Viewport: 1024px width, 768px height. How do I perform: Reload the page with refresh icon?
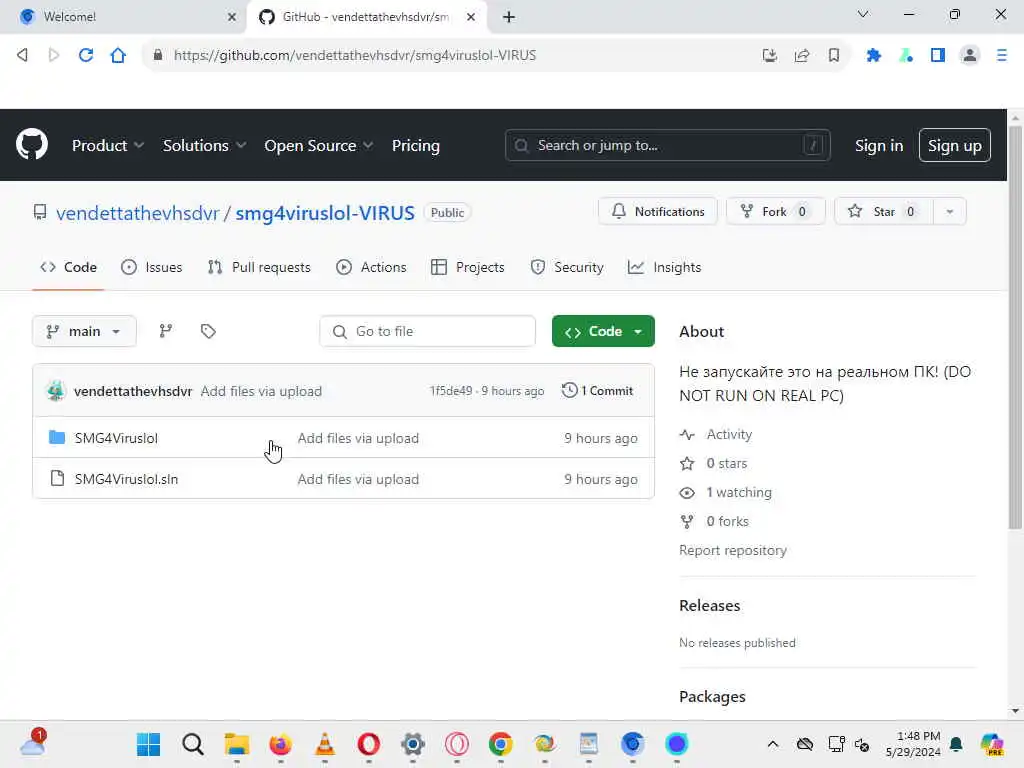point(86,55)
